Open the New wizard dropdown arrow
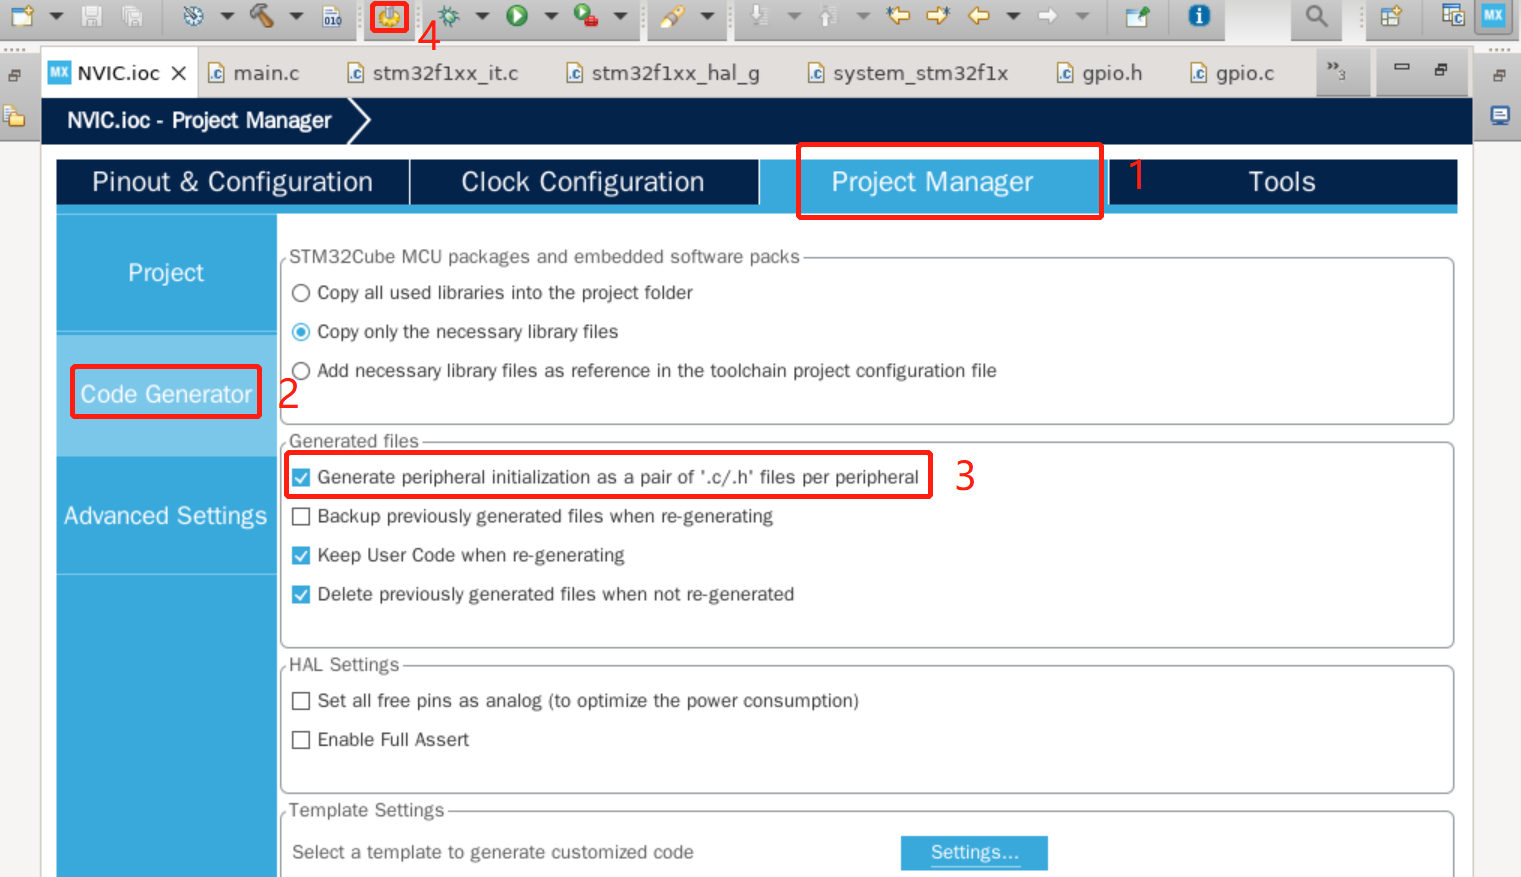 click(x=56, y=16)
